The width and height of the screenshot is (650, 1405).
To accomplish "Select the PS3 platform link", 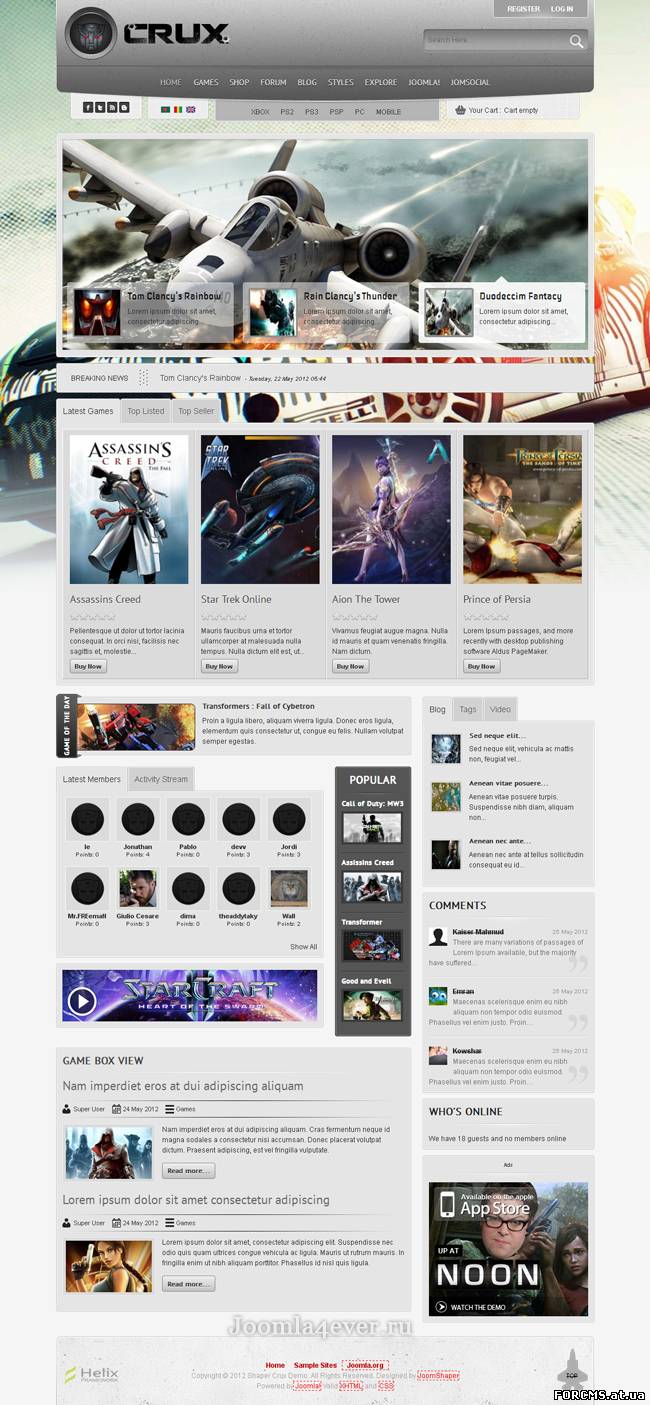I will pyautogui.click(x=312, y=112).
